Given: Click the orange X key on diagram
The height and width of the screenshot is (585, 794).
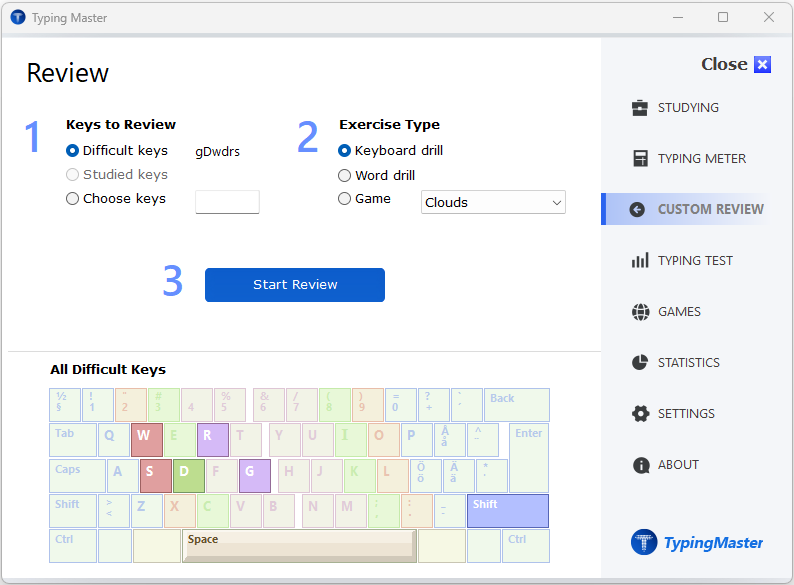Looking at the screenshot, I should click(x=180, y=511).
